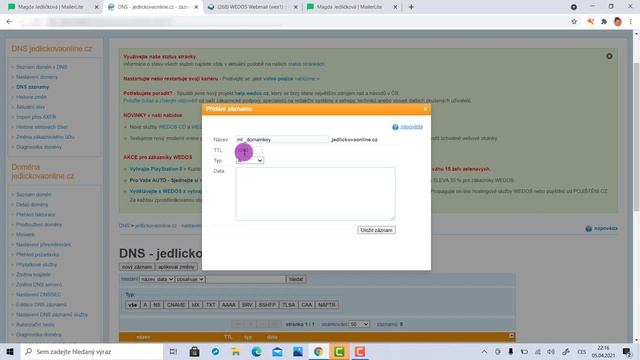
Task: Select the MX type filter
Action: coord(196,305)
